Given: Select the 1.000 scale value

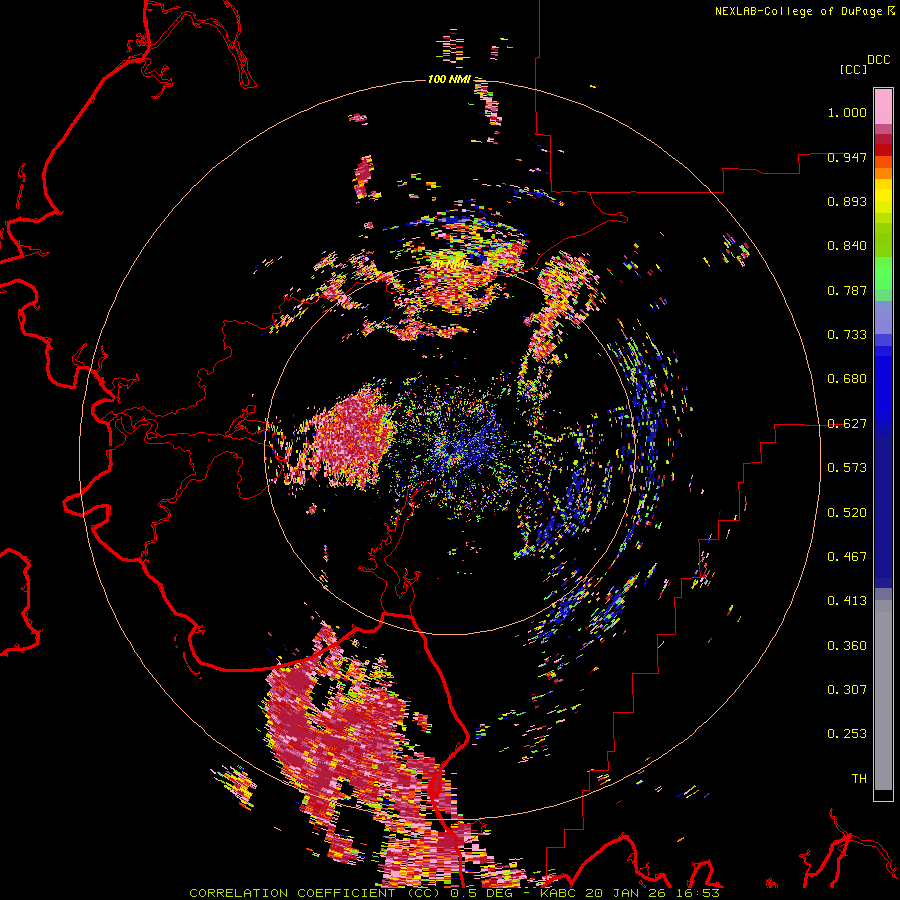Looking at the screenshot, I should [847, 112].
